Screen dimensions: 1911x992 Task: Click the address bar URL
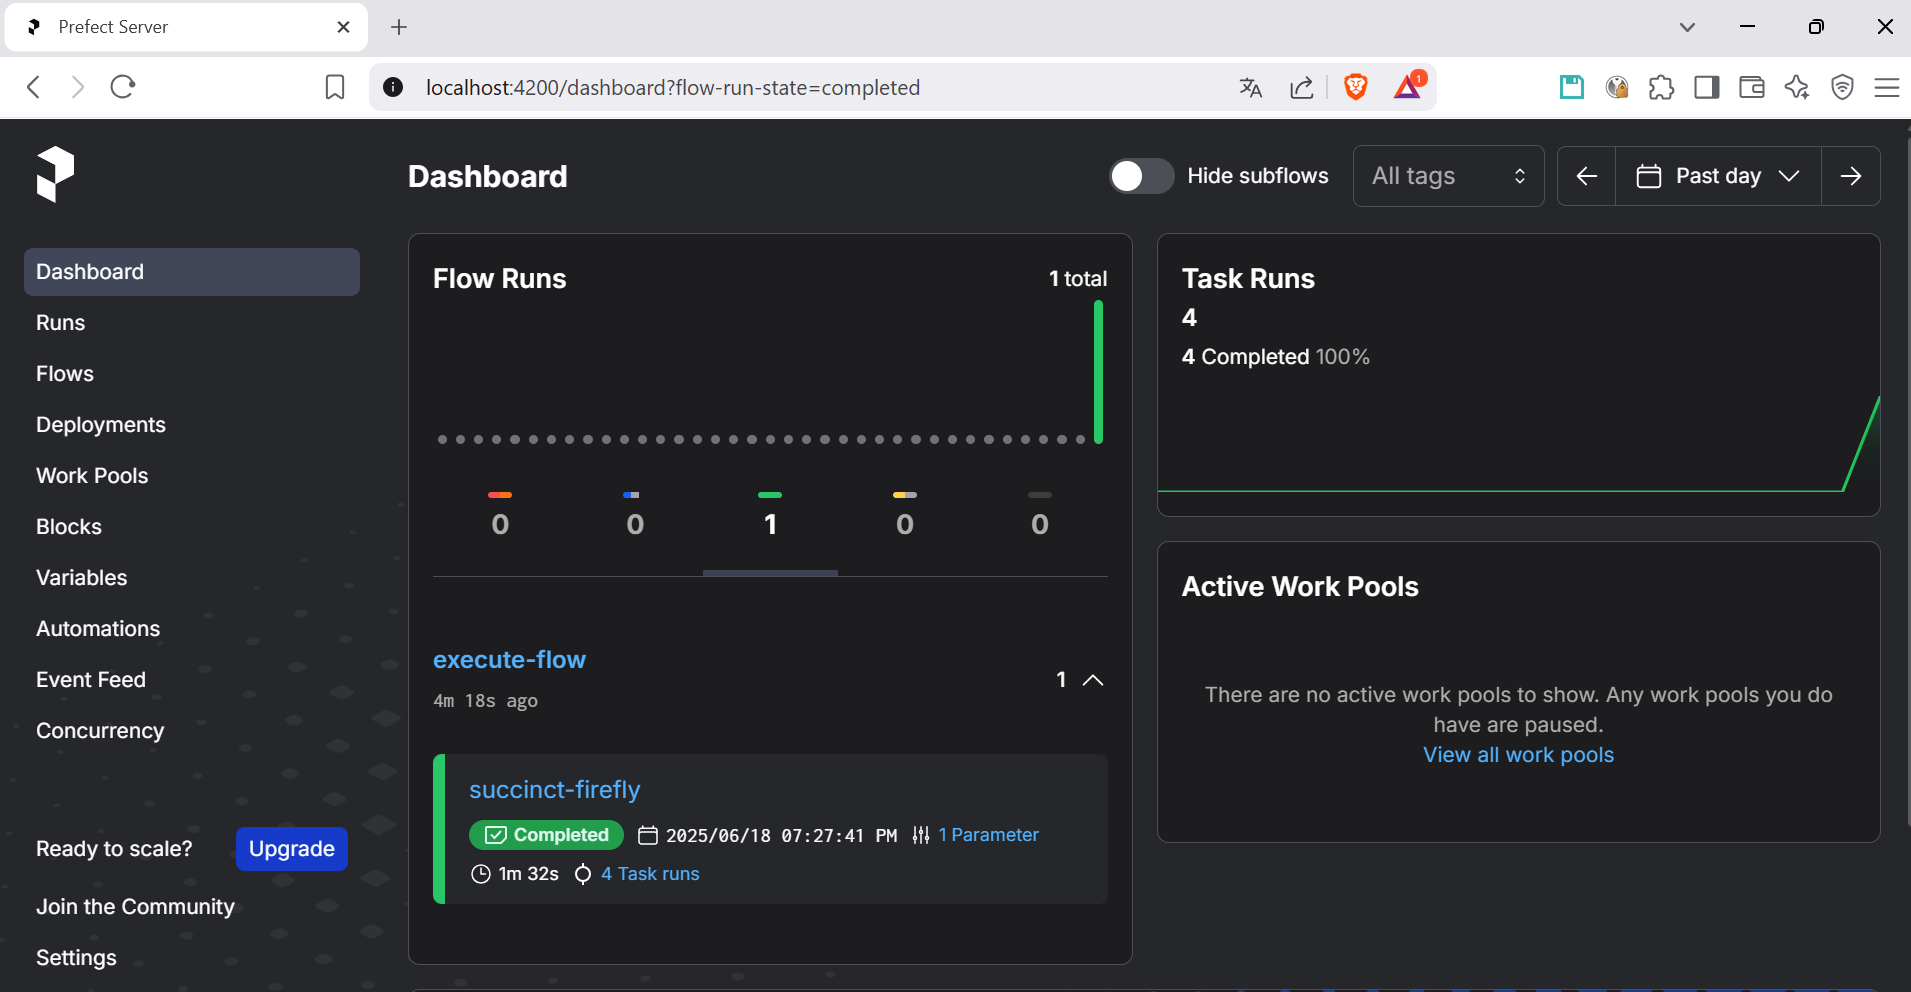[672, 88]
